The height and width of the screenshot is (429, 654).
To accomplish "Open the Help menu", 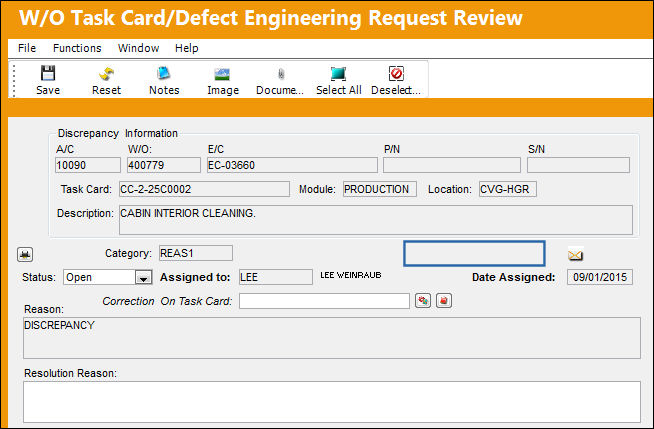I will point(186,48).
